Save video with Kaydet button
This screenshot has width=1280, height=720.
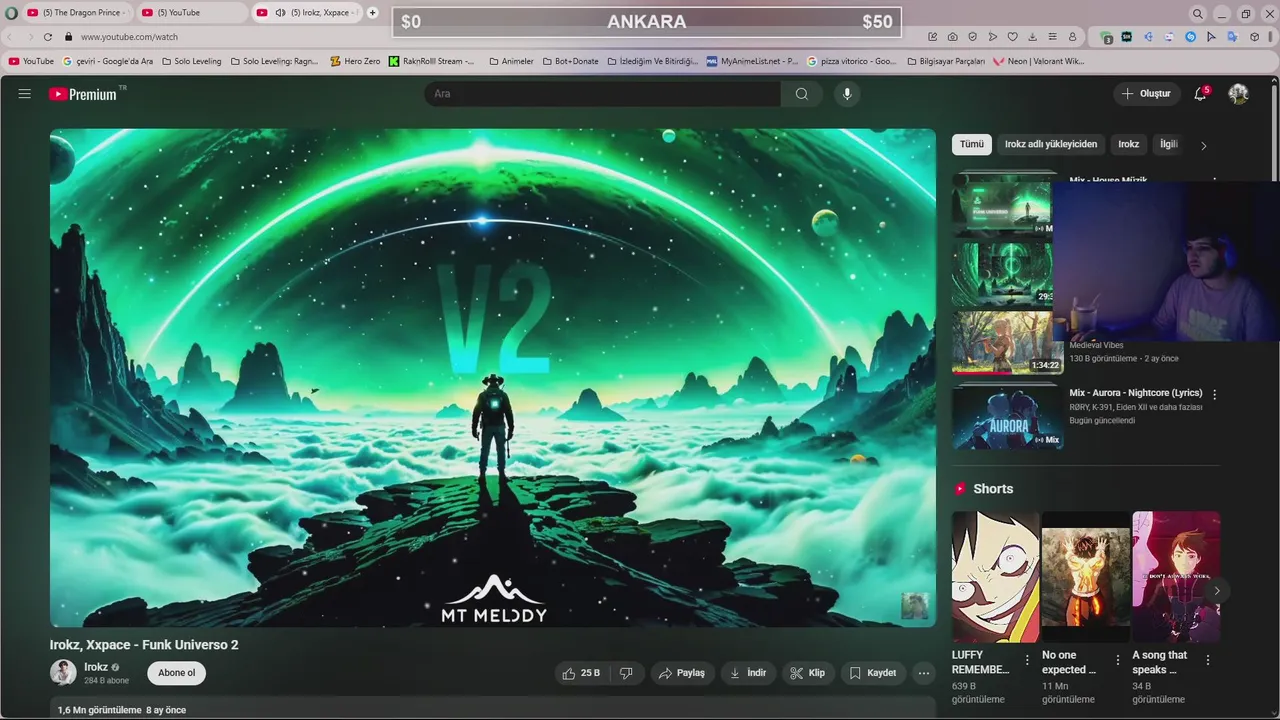tap(873, 673)
